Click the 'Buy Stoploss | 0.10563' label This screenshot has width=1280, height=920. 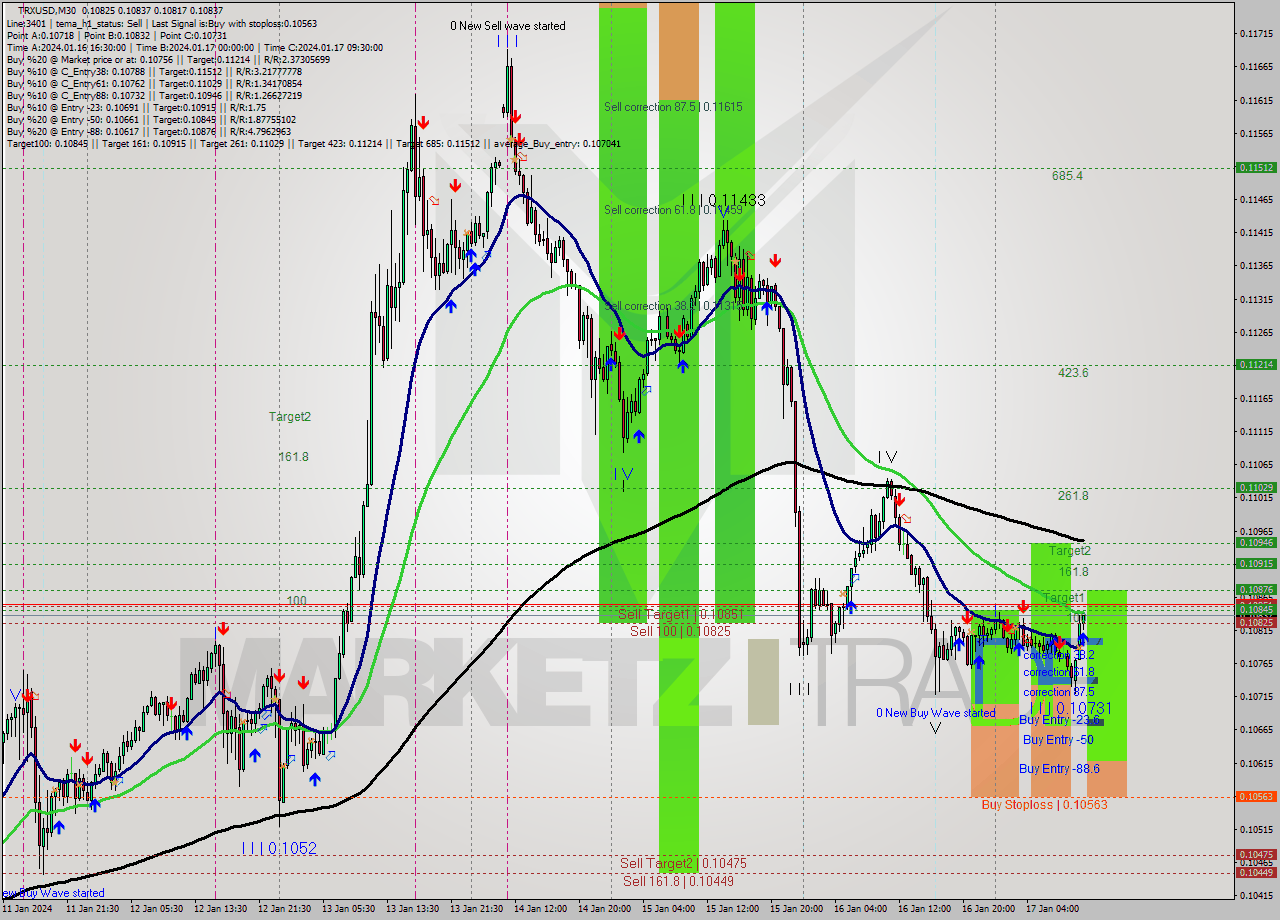(x=1044, y=804)
